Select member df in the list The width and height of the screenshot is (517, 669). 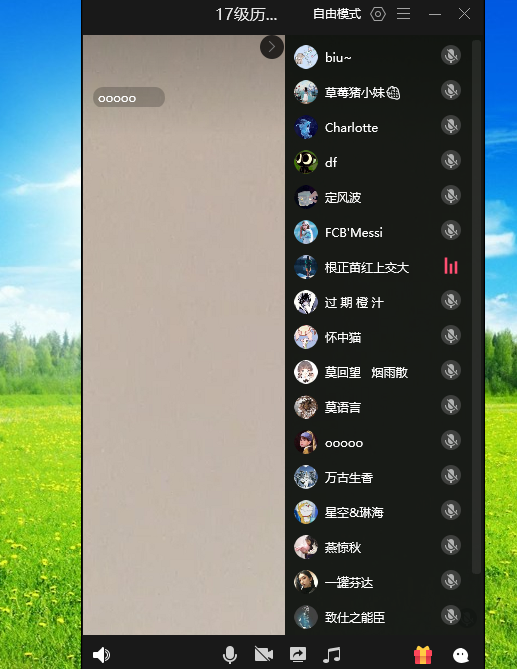coord(378,162)
